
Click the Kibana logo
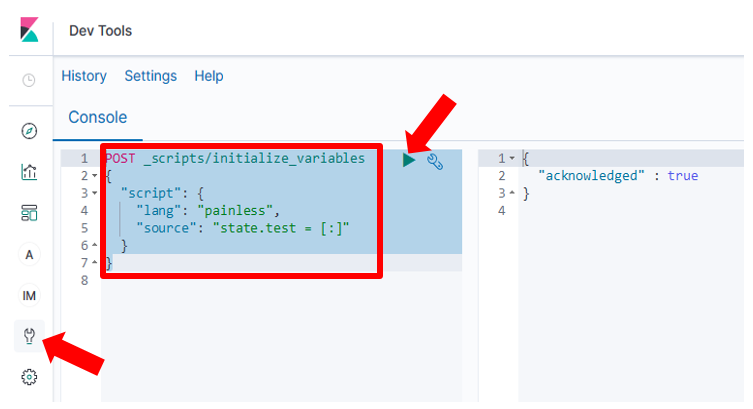coord(29,30)
